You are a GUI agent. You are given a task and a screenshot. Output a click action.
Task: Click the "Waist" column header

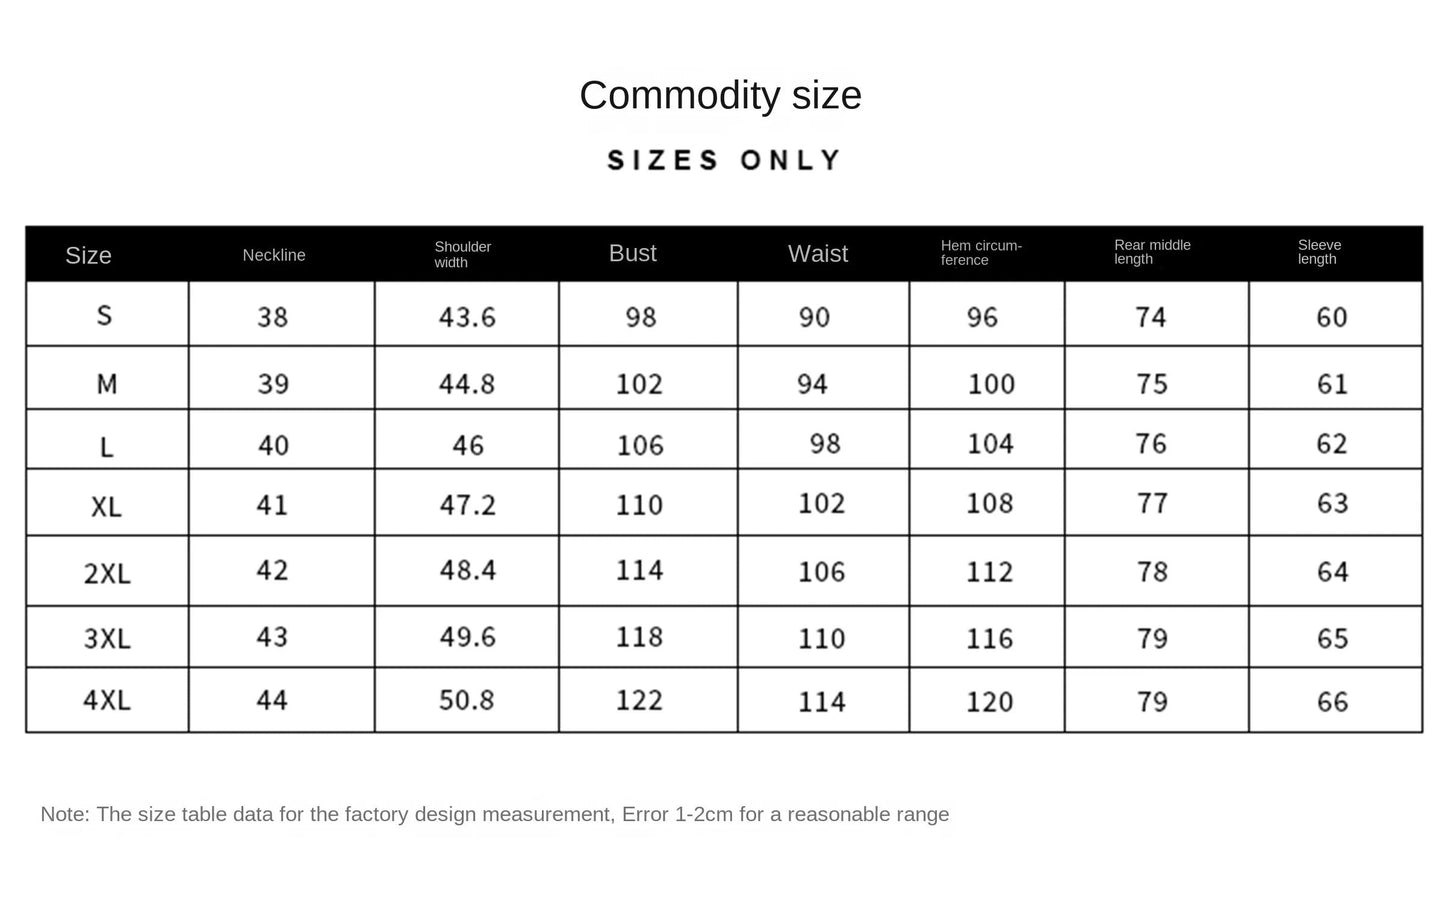point(817,254)
